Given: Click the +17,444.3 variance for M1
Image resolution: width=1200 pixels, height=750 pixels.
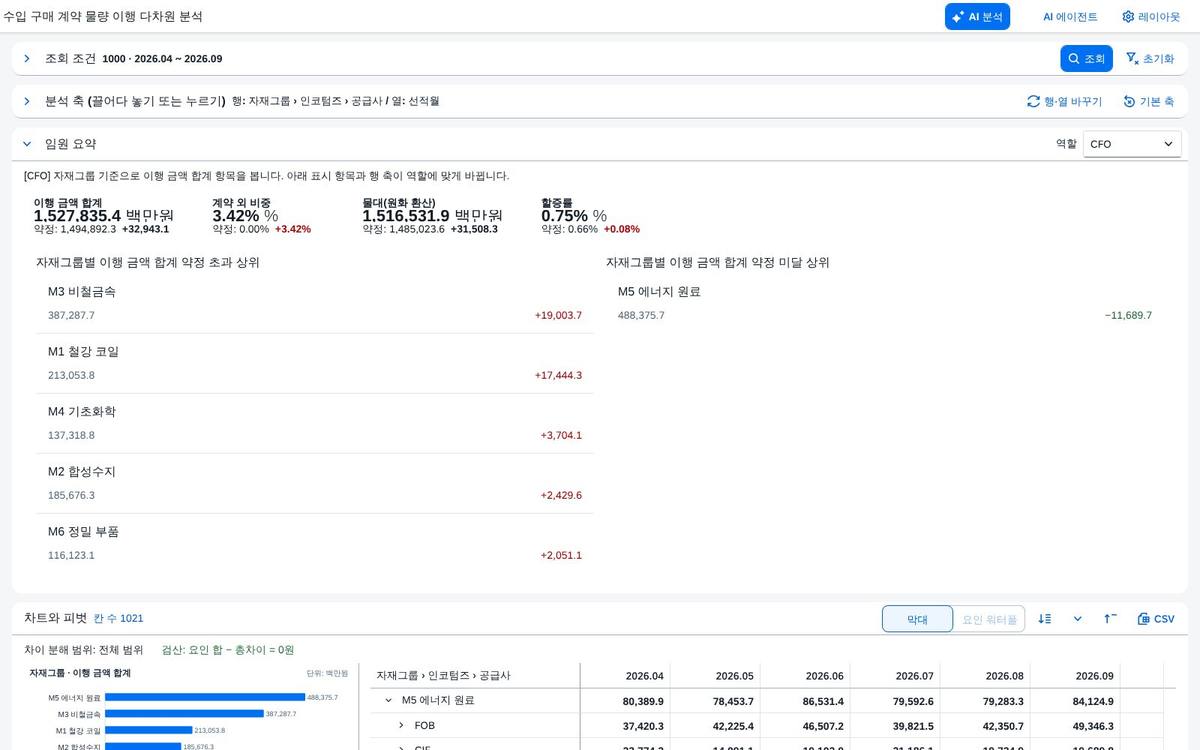Looking at the screenshot, I should point(558,375).
